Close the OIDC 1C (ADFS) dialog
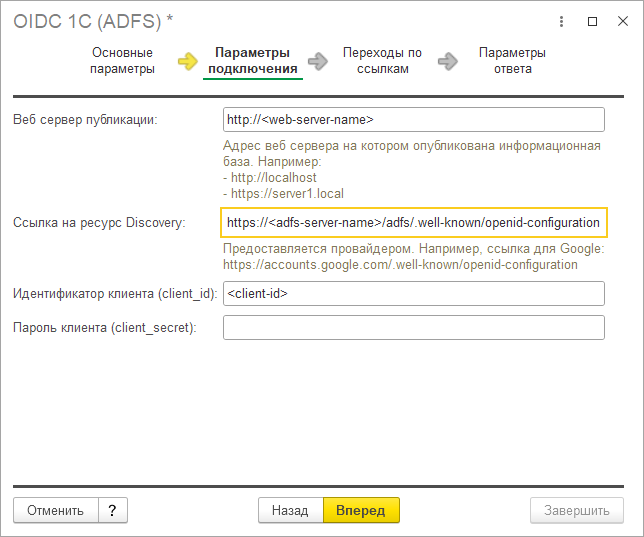 [x=623, y=21]
